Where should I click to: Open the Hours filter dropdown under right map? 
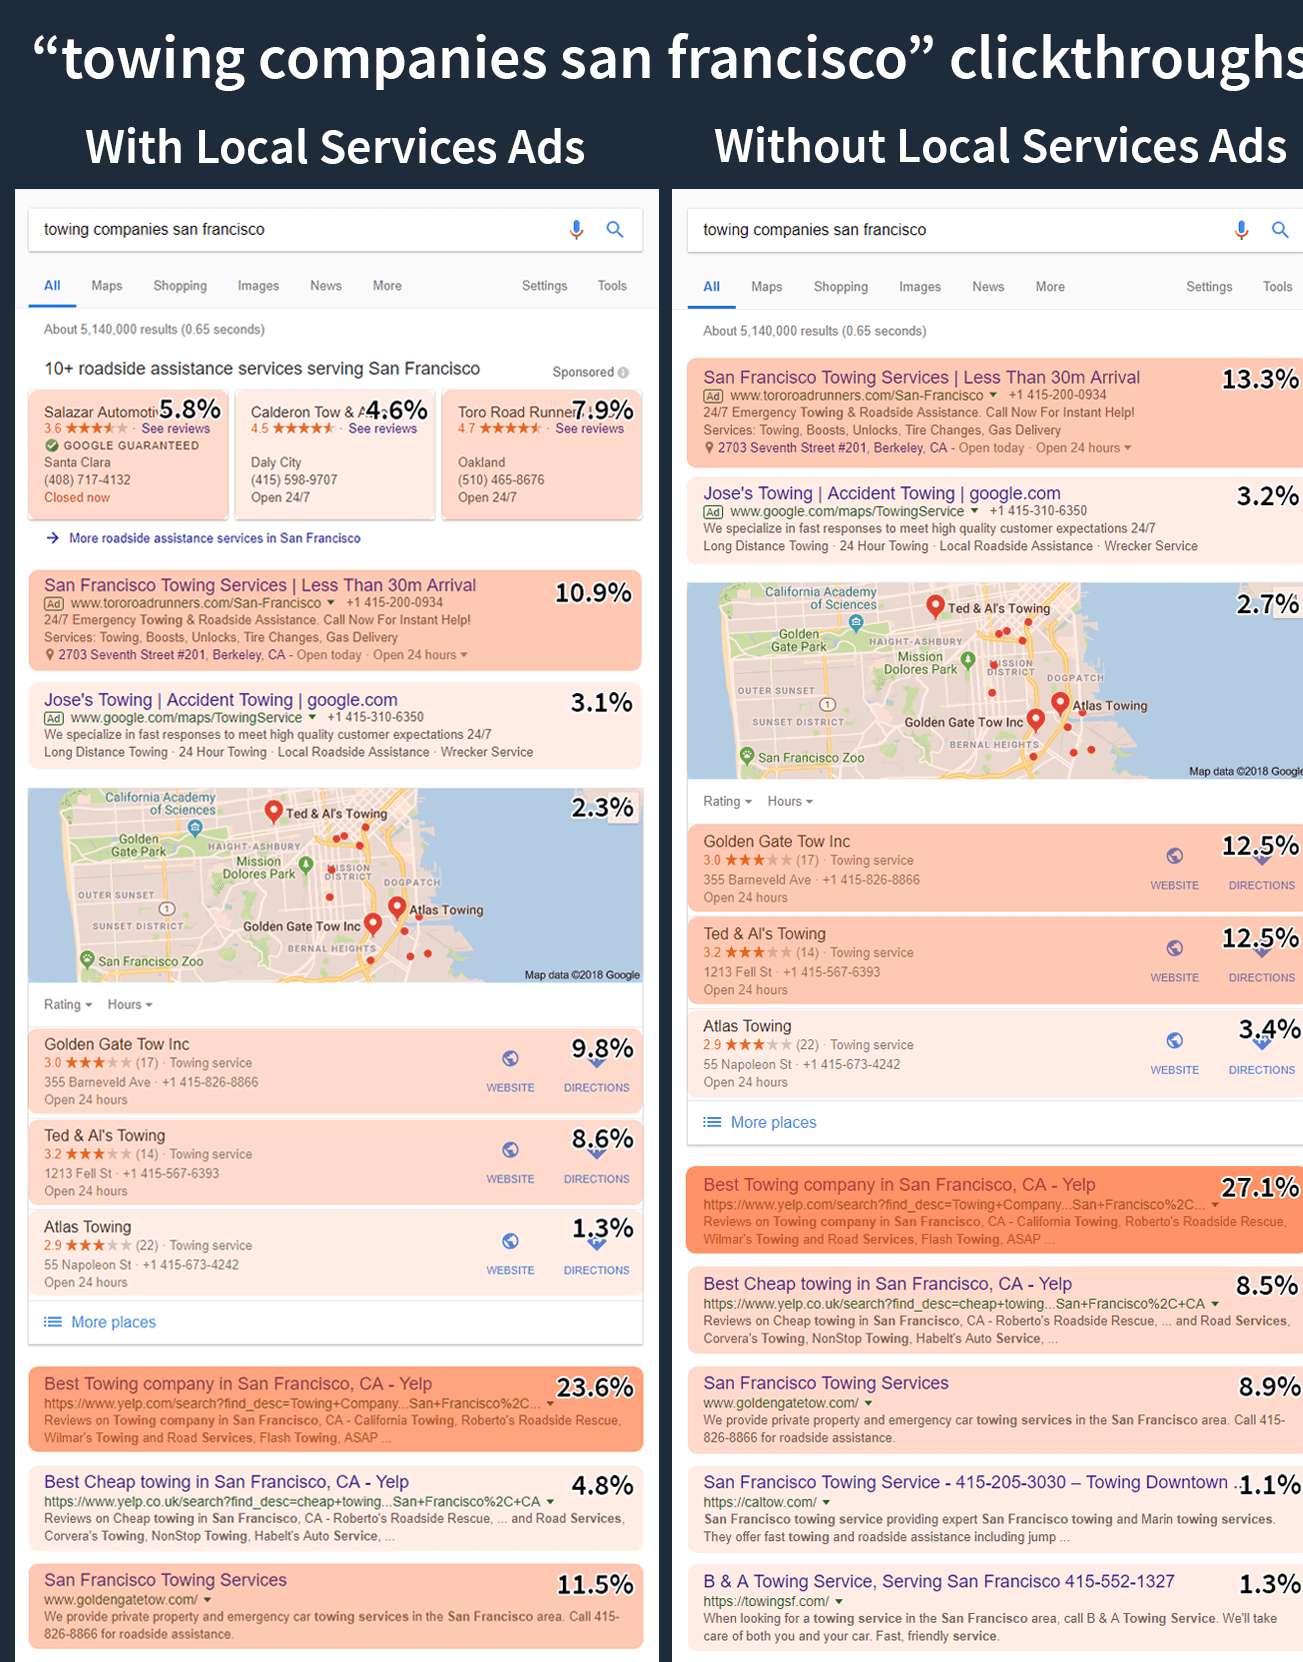pyautogui.click(x=790, y=801)
